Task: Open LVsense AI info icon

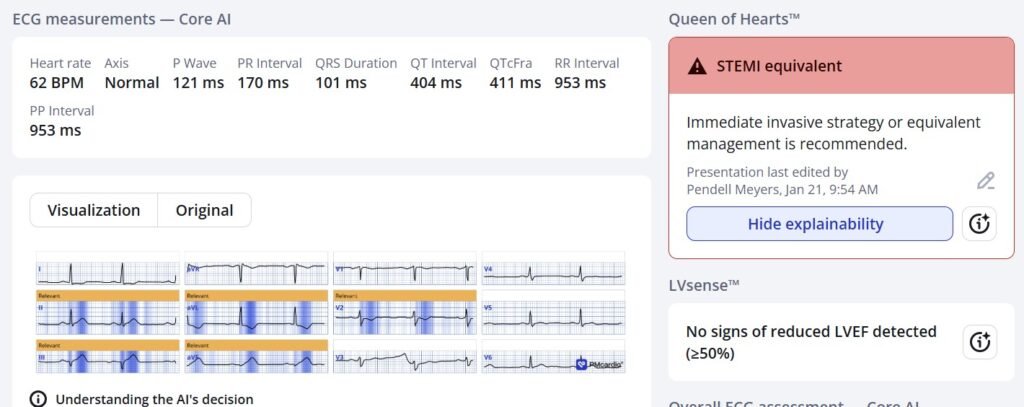Action: point(979,342)
